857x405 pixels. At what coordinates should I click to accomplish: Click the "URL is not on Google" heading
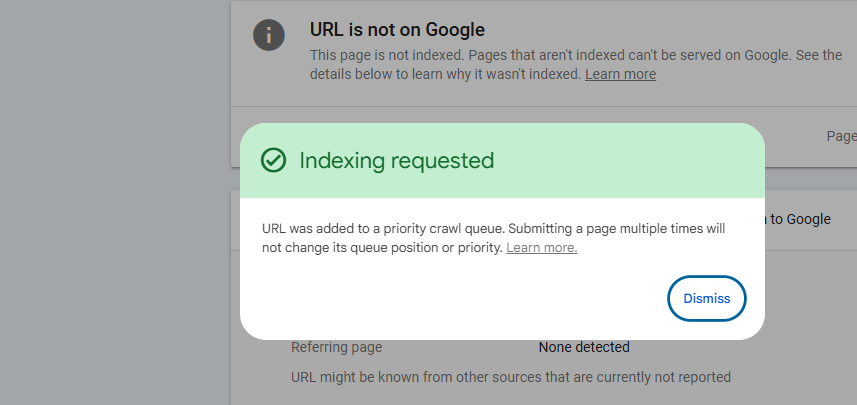[x=397, y=30]
